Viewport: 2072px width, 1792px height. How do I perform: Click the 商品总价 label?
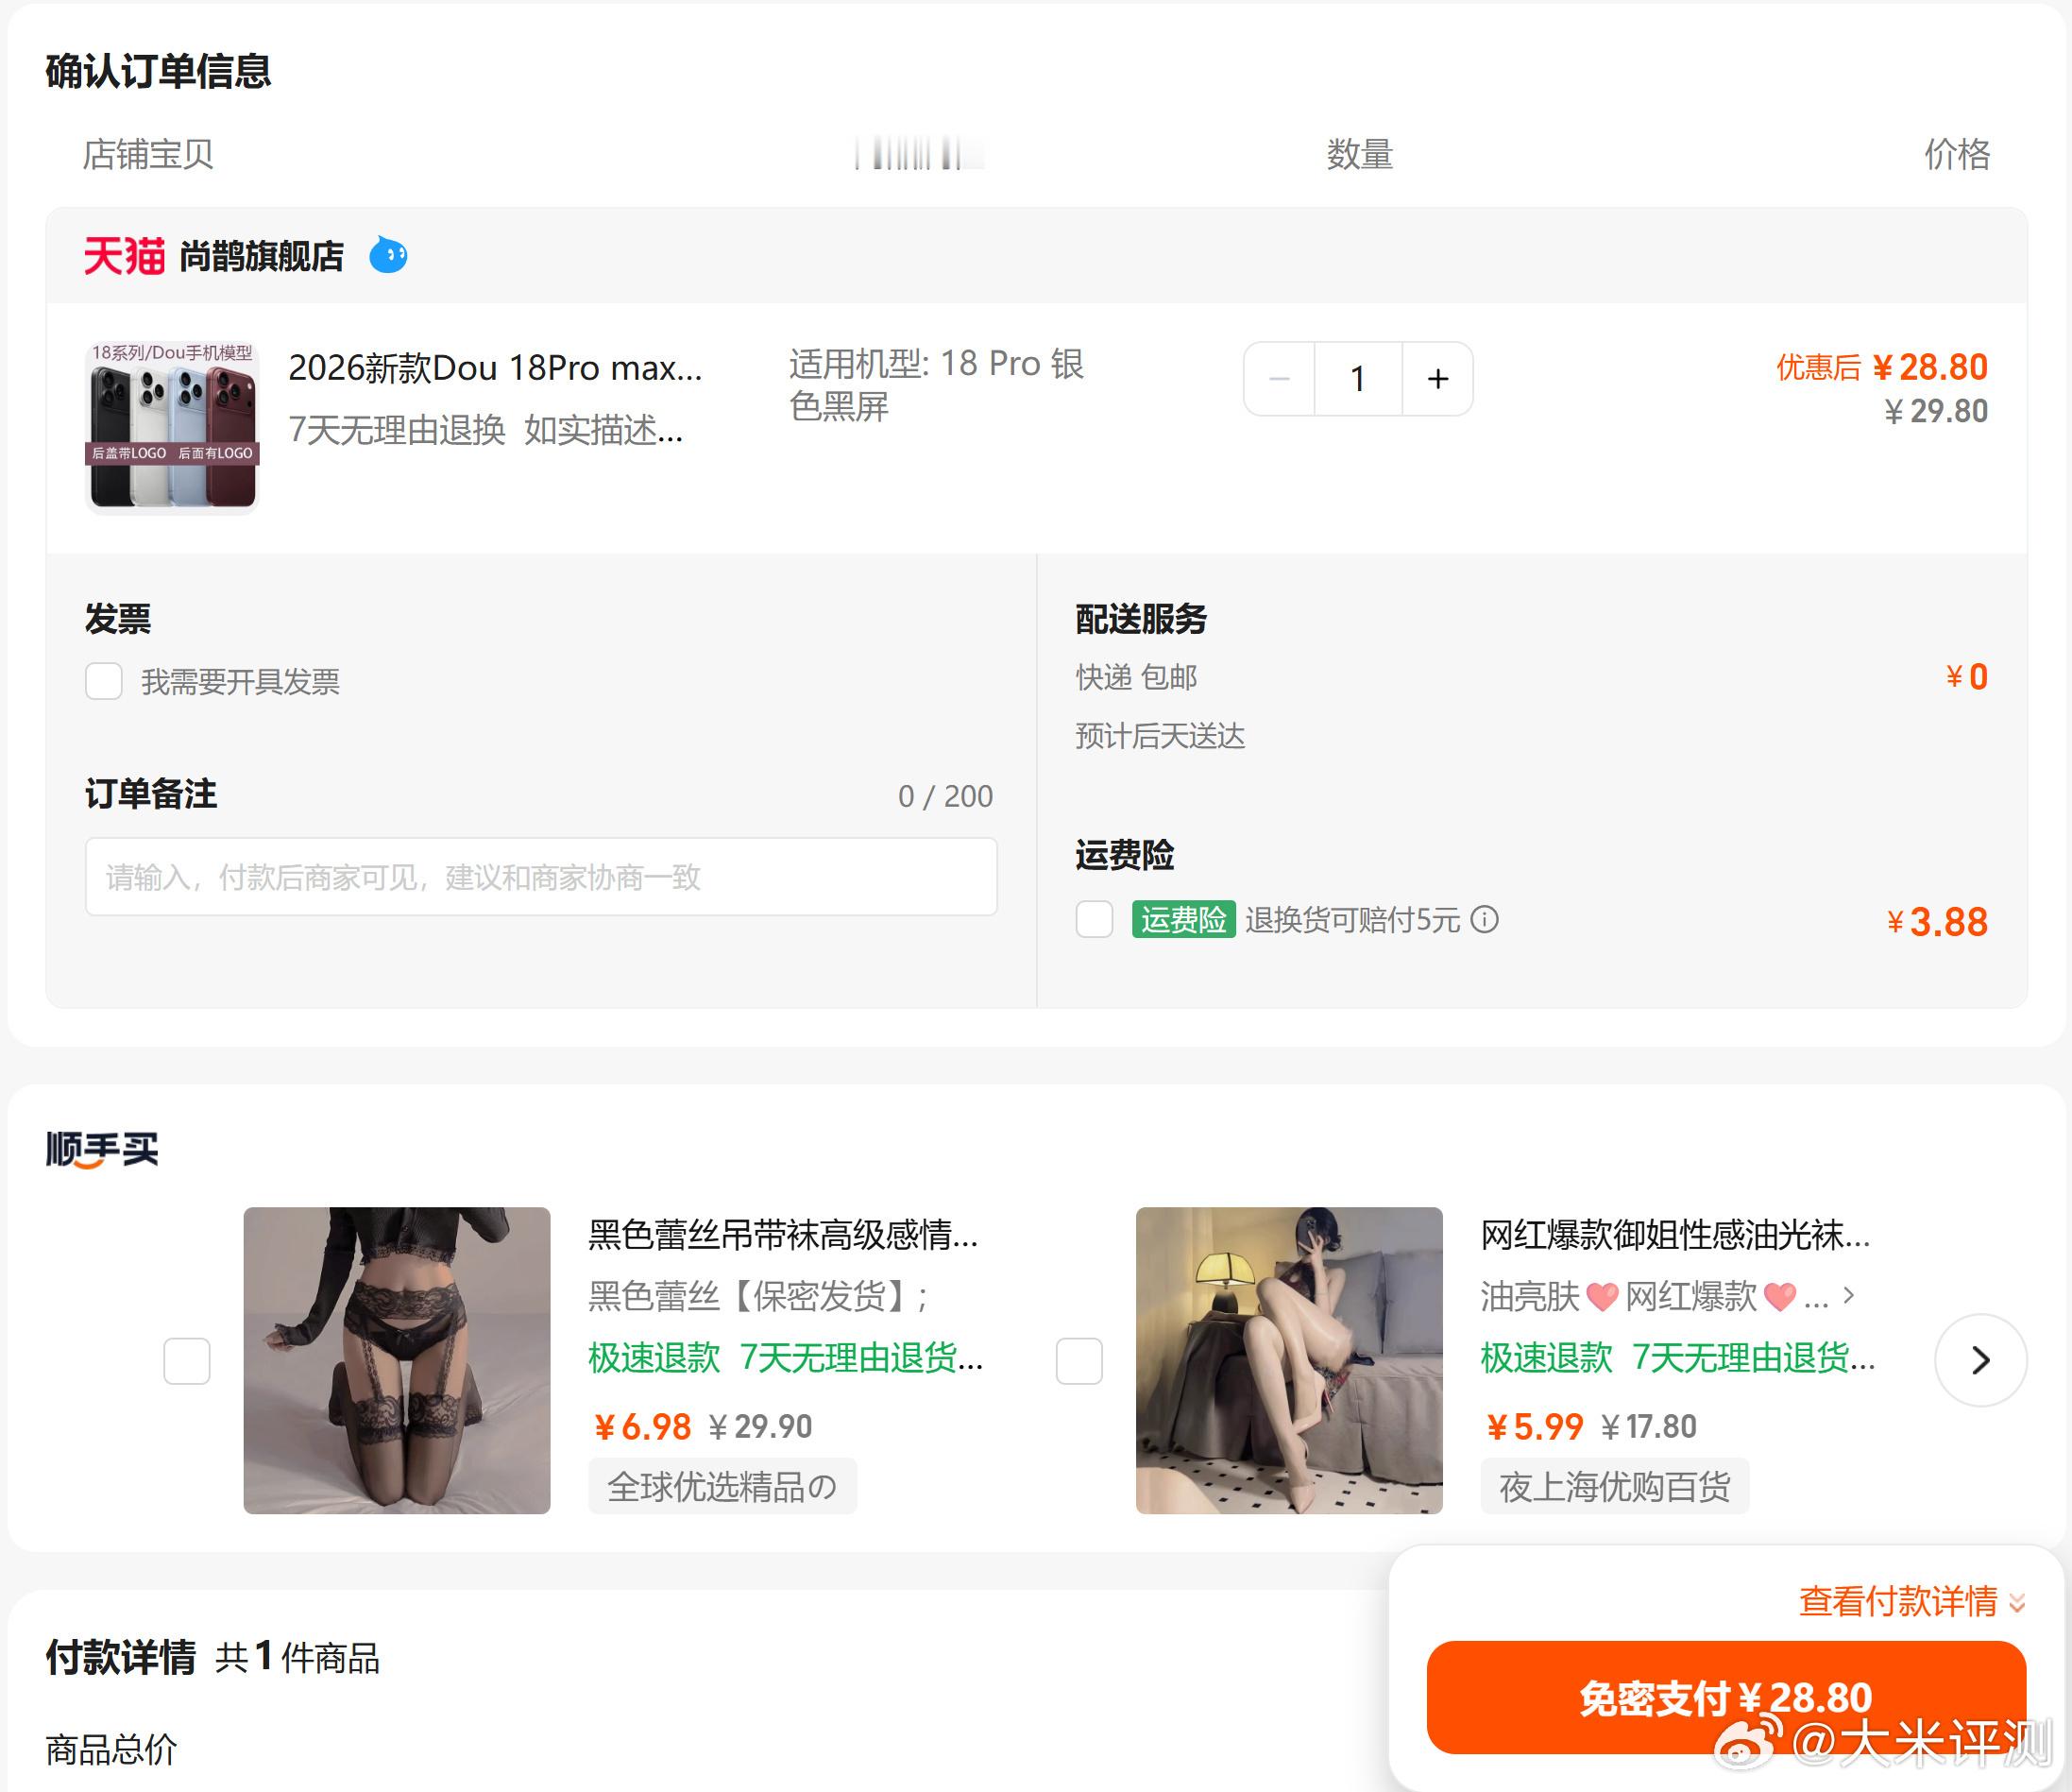[x=112, y=1749]
